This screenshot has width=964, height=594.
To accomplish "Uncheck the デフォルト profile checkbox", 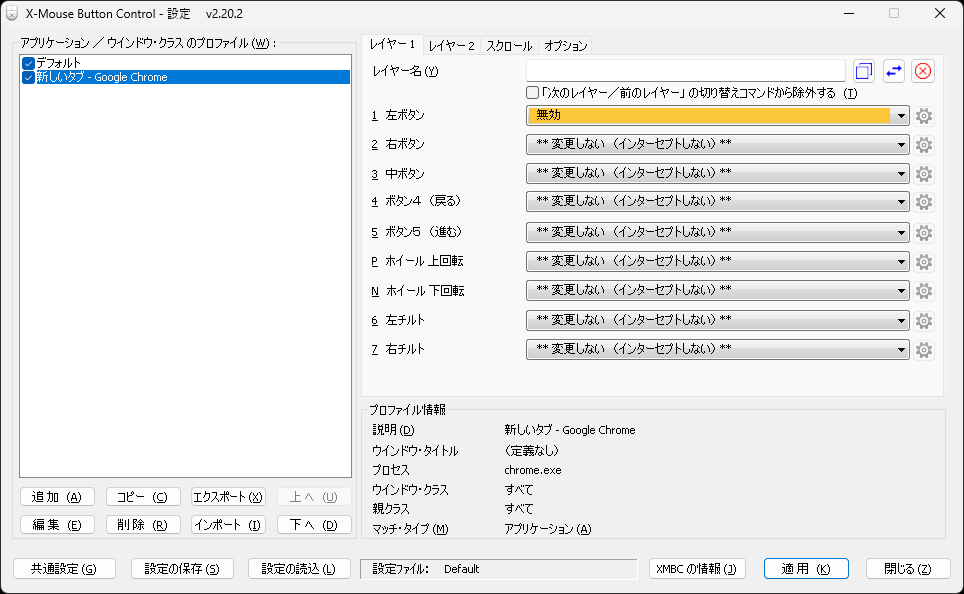I will coord(27,62).
